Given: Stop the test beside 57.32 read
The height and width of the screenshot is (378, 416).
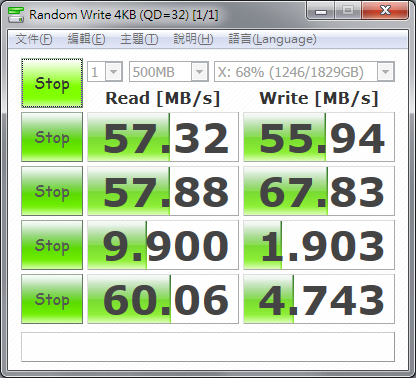Looking at the screenshot, I should coord(52,137).
